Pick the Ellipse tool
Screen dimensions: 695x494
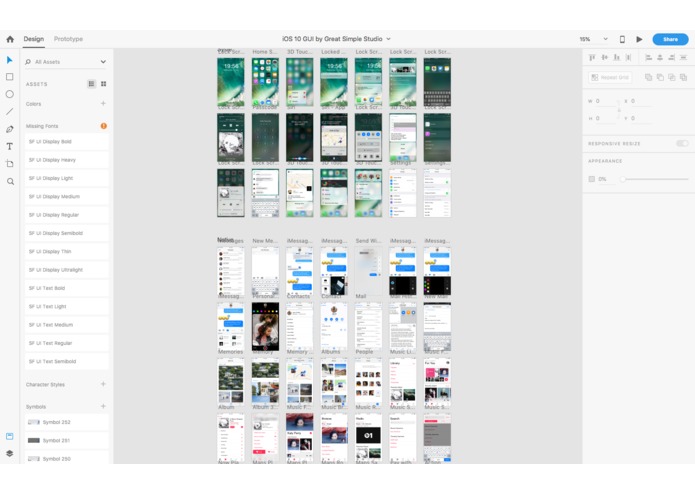pos(9,94)
